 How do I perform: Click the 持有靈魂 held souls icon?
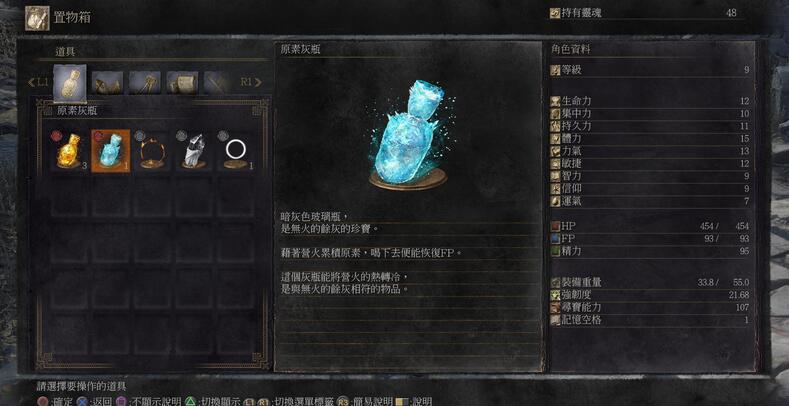(555, 13)
